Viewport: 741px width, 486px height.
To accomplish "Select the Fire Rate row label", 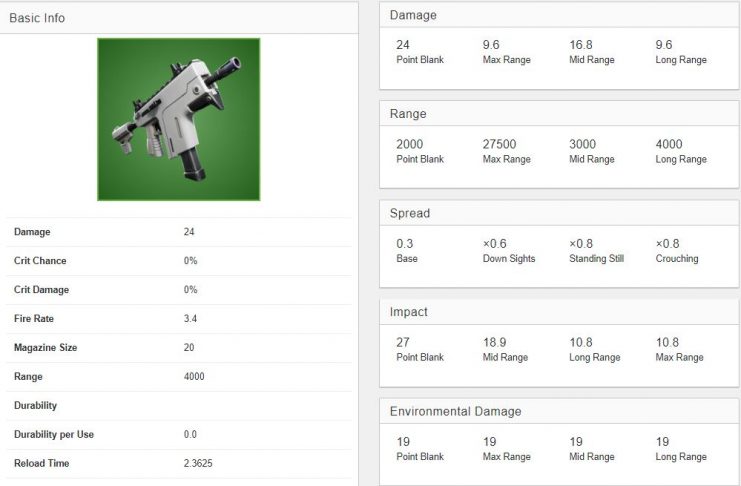I will tap(34, 318).
